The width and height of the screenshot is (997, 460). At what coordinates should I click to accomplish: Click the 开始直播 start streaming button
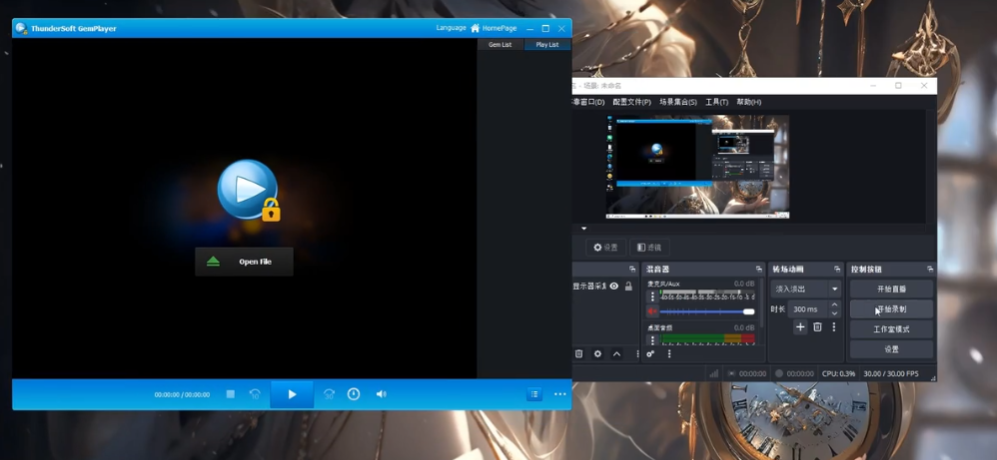[x=891, y=289]
